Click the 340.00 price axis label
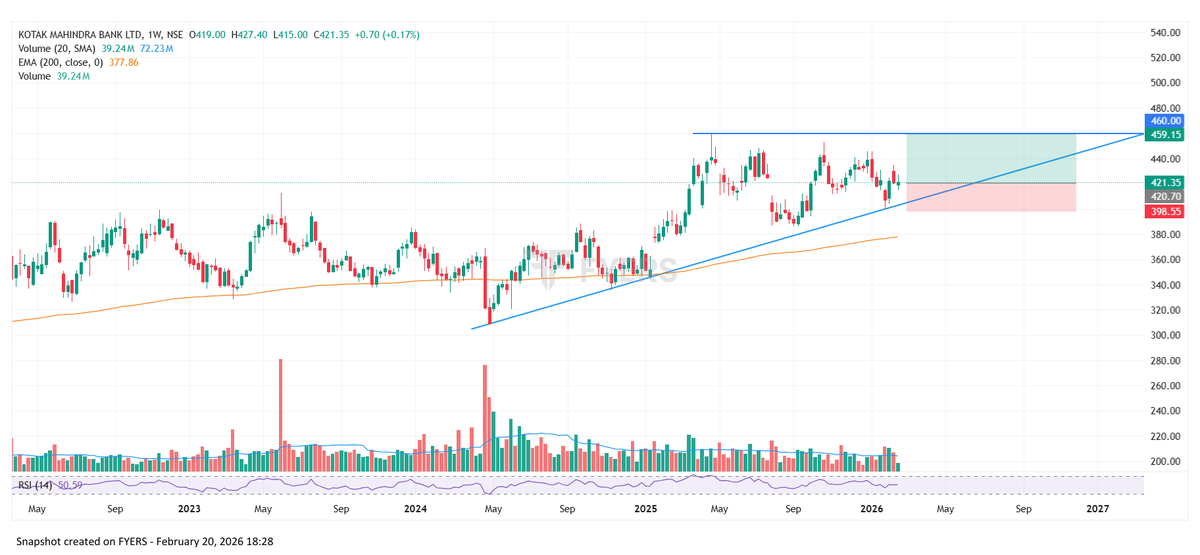 click(1166, 285)
